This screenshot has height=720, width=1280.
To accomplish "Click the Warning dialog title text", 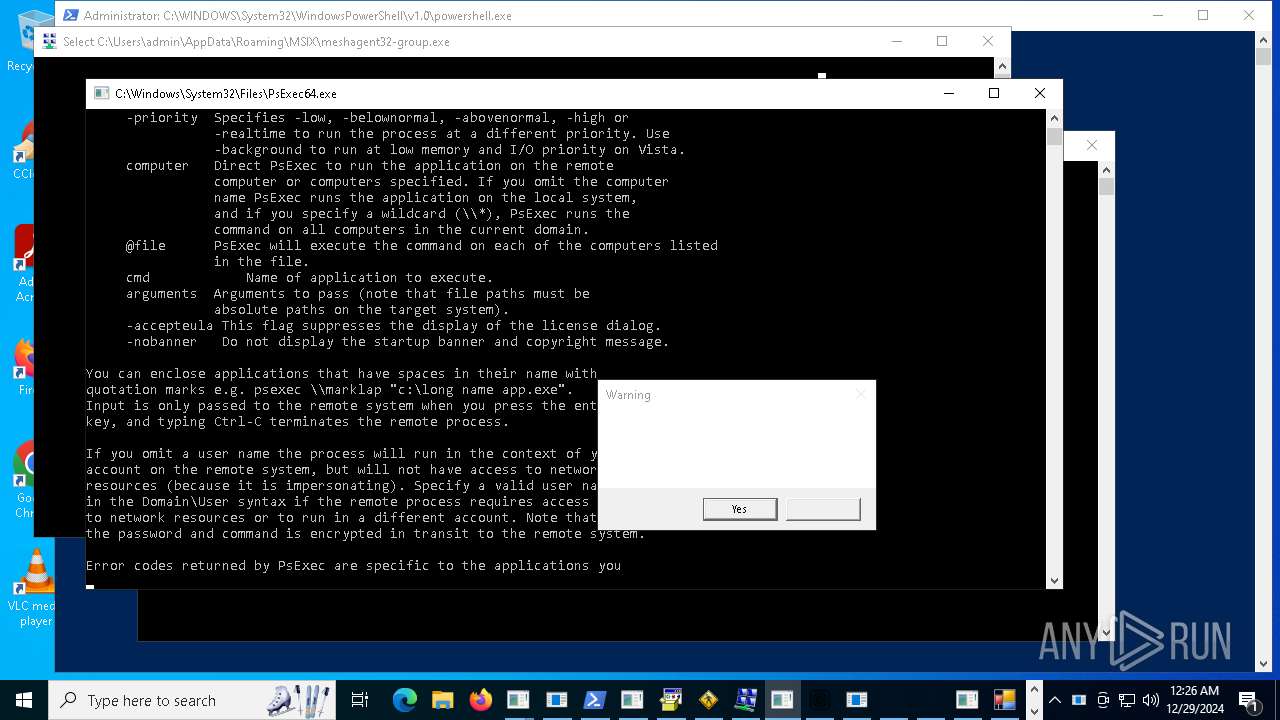I will coord(628,395).
